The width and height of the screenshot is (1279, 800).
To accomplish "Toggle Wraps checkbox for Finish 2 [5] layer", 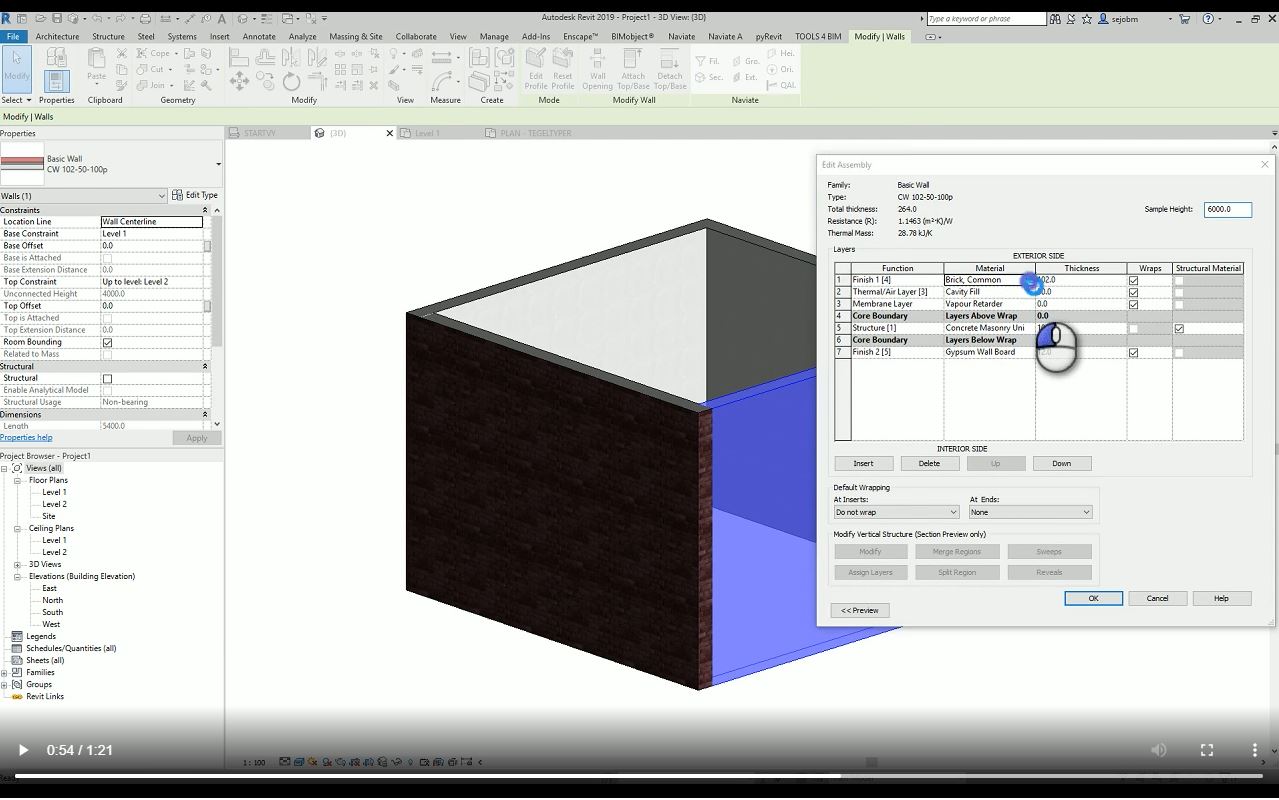I will pos(1133,353).
